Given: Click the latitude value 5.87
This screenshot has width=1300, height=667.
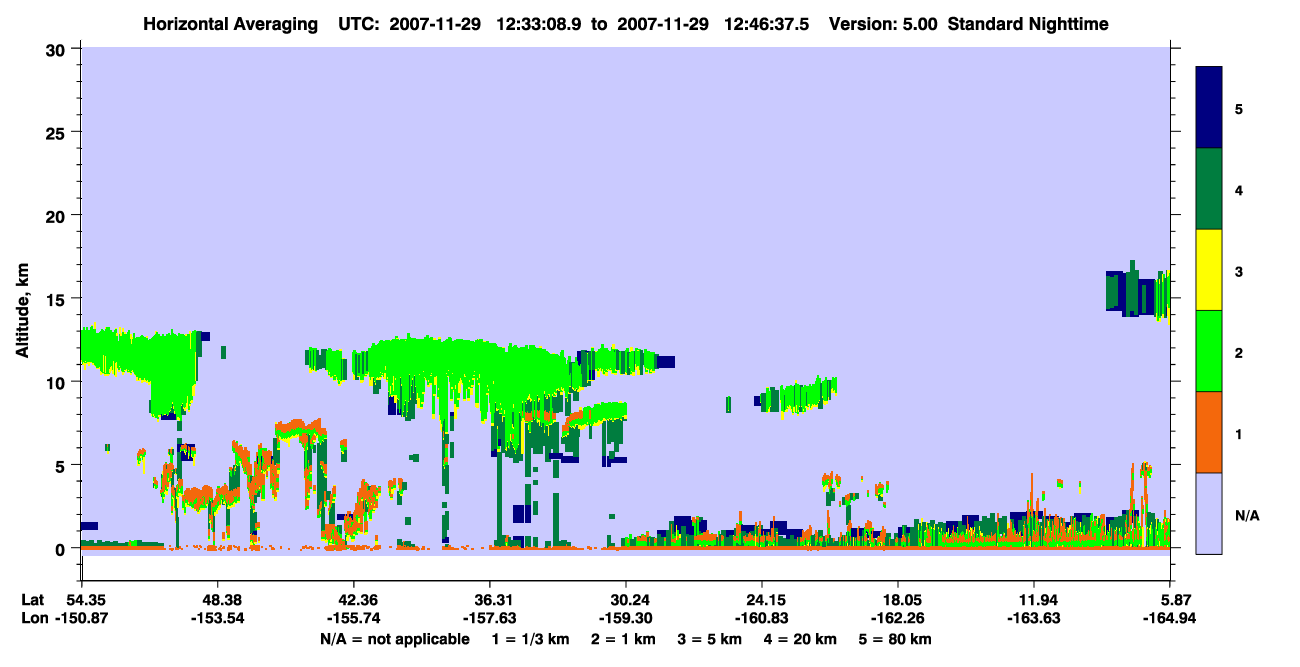Looking at the screenshot, I should click(x=1174, y=599).
